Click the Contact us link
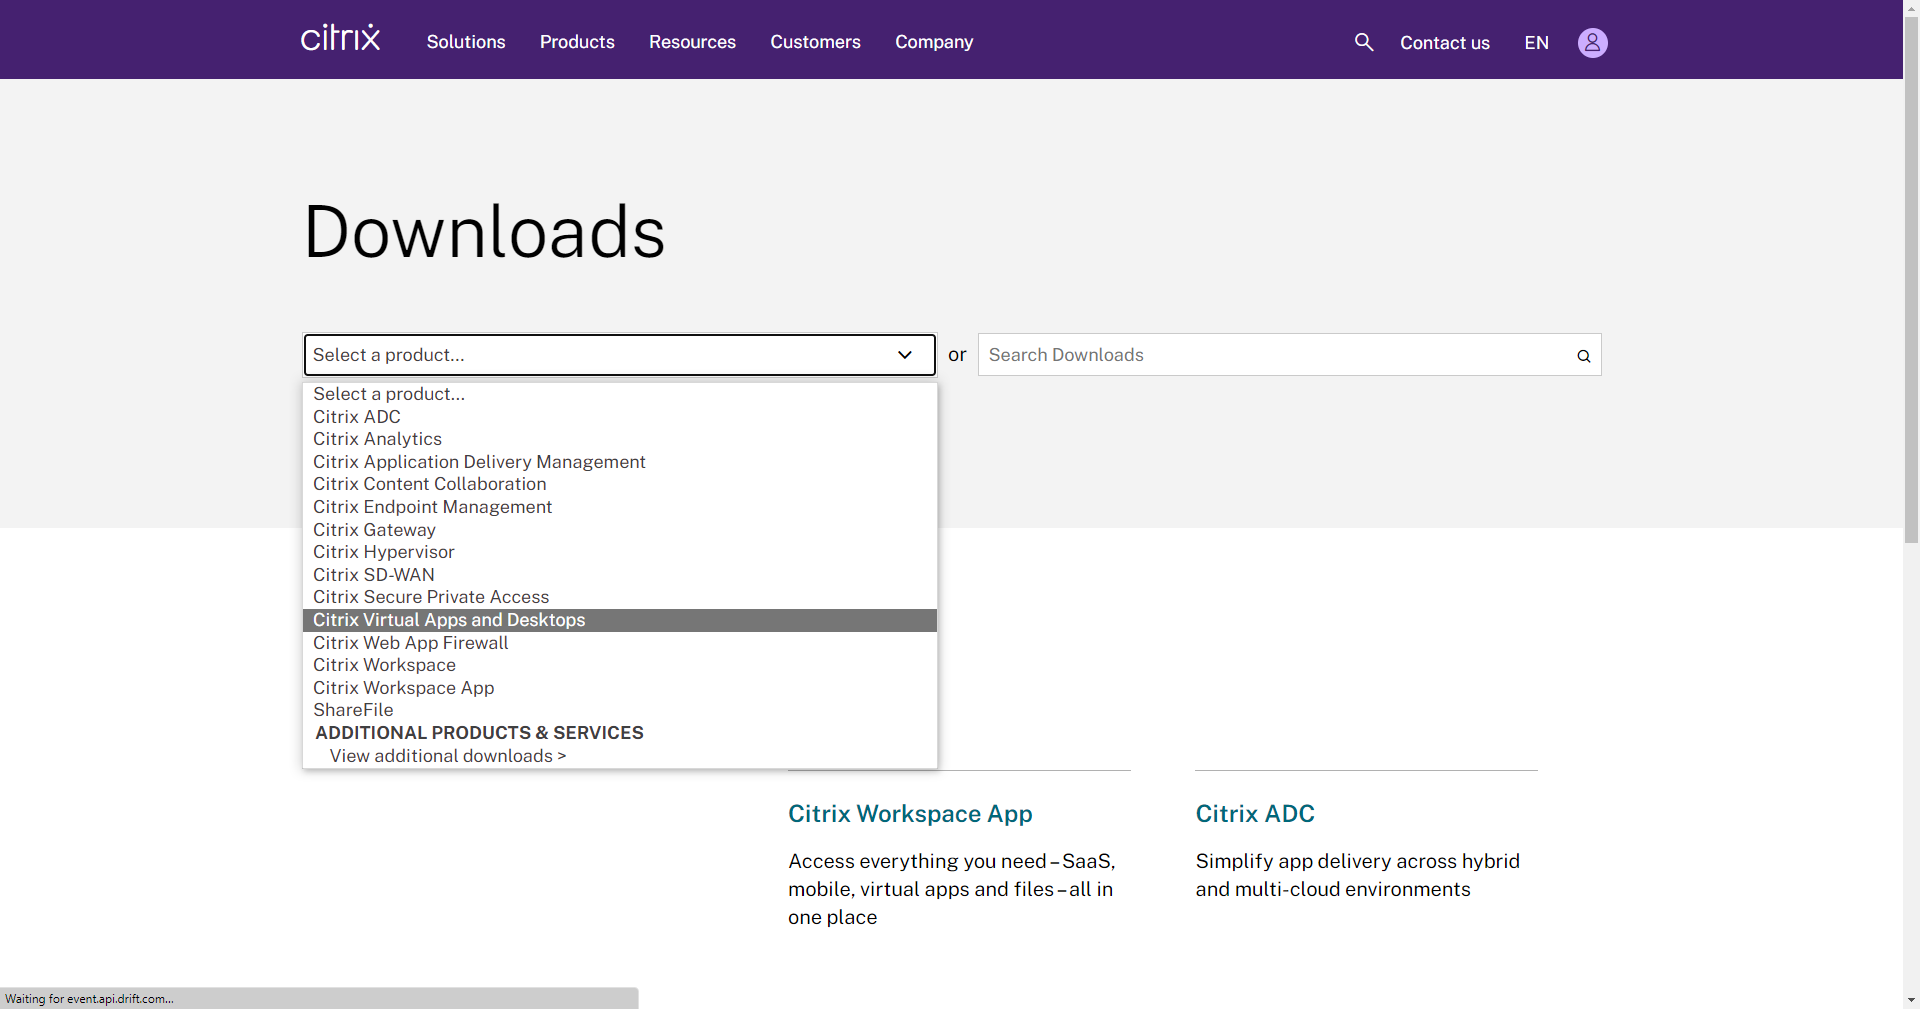The image size is (1920, 1009). (x=1444, y=43)
